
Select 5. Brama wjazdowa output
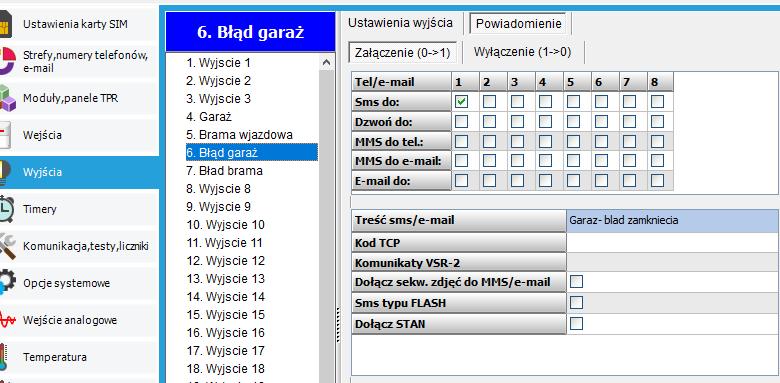pos(239,135)
